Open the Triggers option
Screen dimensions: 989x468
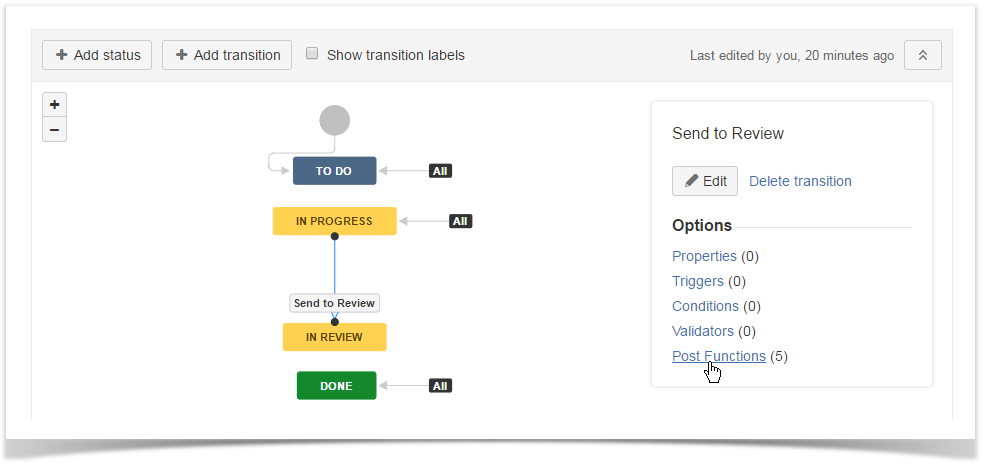(698, 281)
